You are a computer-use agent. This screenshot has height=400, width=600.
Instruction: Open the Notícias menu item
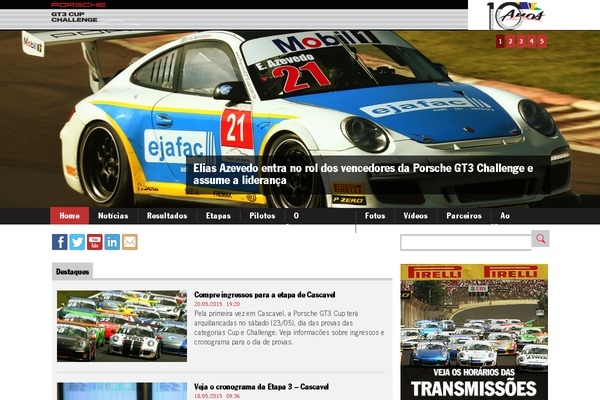(x=113, y=216)
